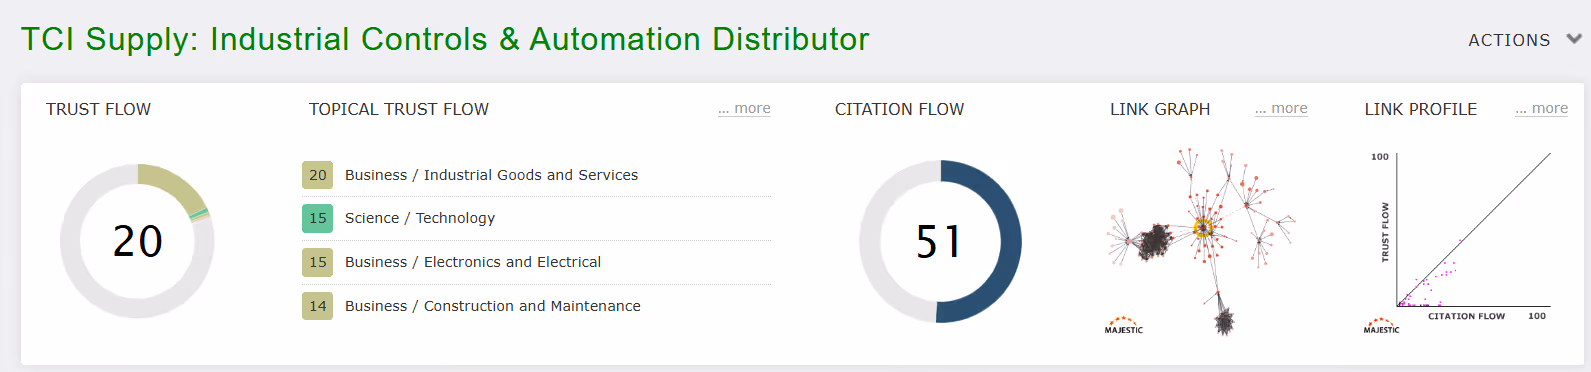Click Majestic logo under Link Profile
The image size is (1591, 372).
(x=1382, y=326)
